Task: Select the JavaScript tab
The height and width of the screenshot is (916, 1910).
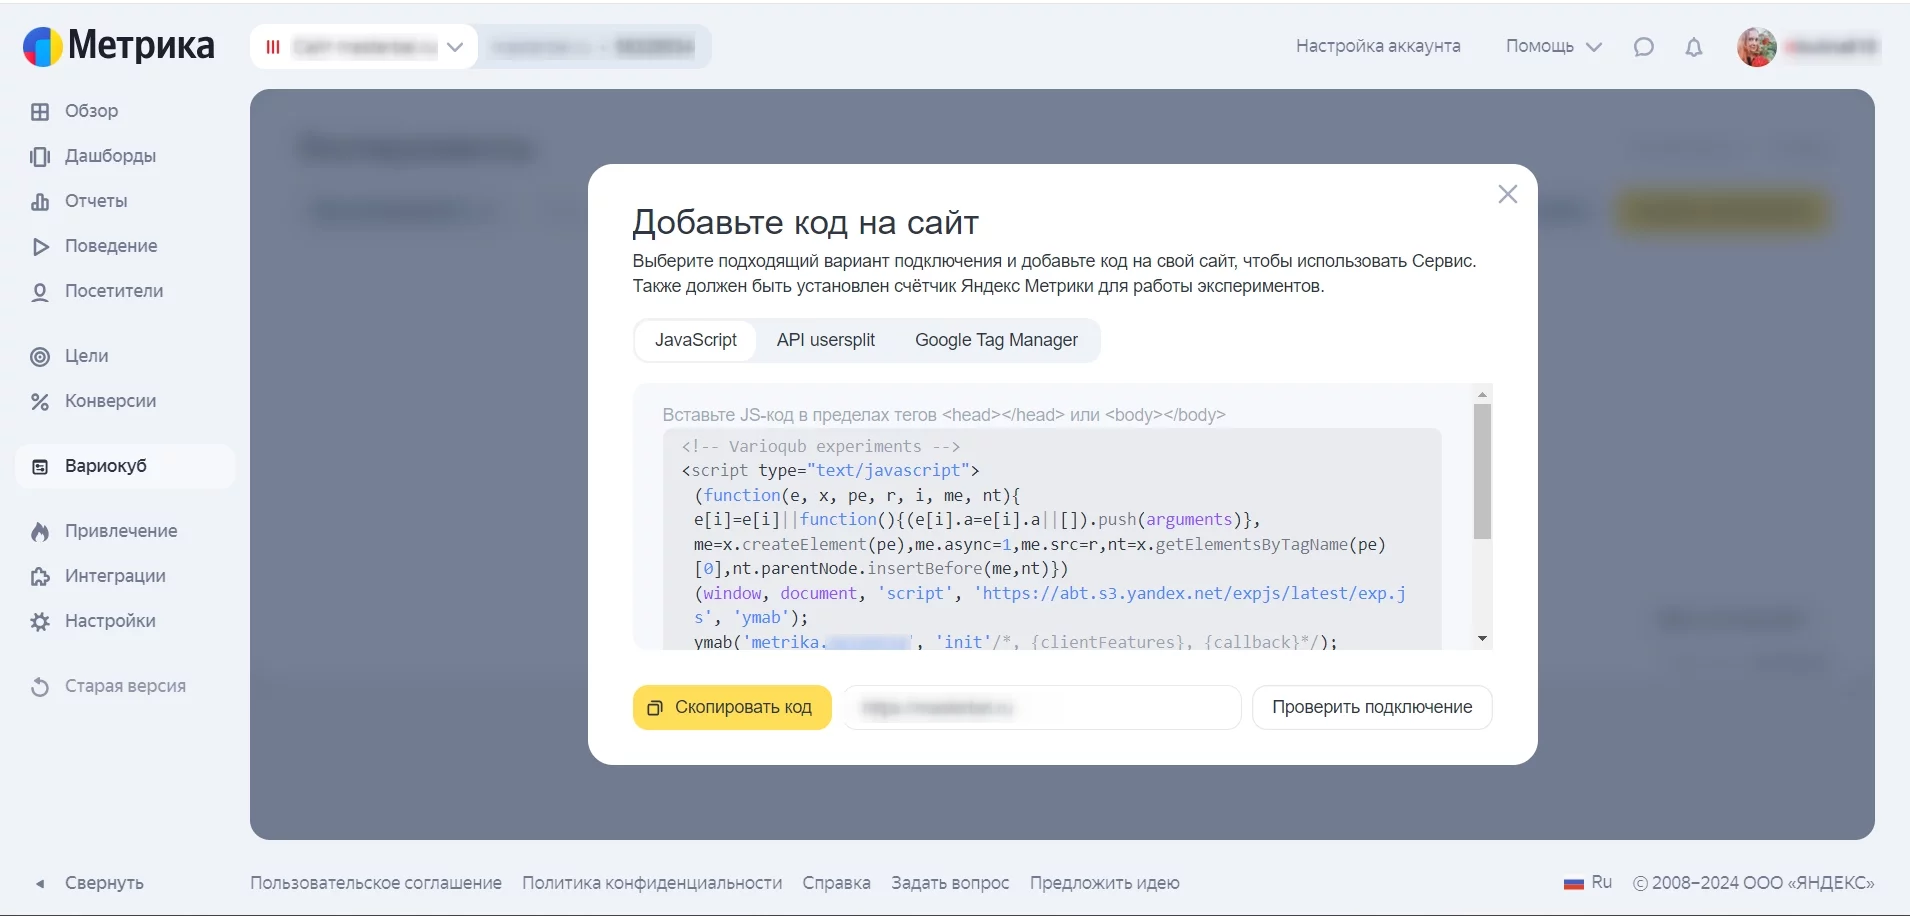Action: click(696, 340)
